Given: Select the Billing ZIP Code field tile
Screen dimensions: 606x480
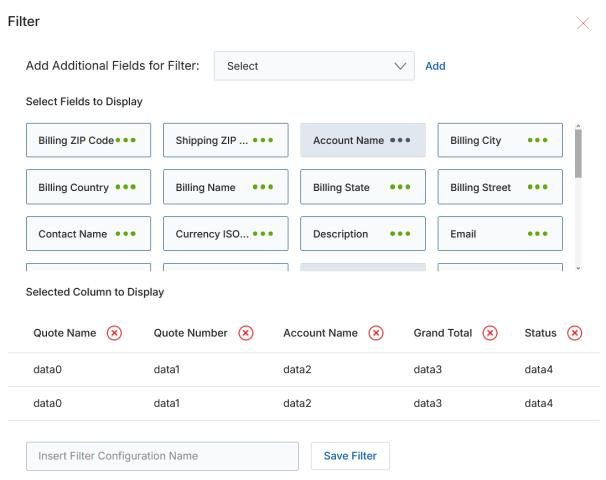Looking at the screenshot, I should pos(89,140).
